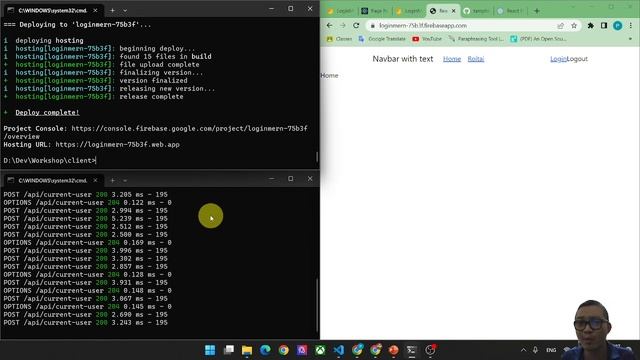Open the Classes bookmark
This screenshot has height=360, width=640.
(x=340, y=39)
